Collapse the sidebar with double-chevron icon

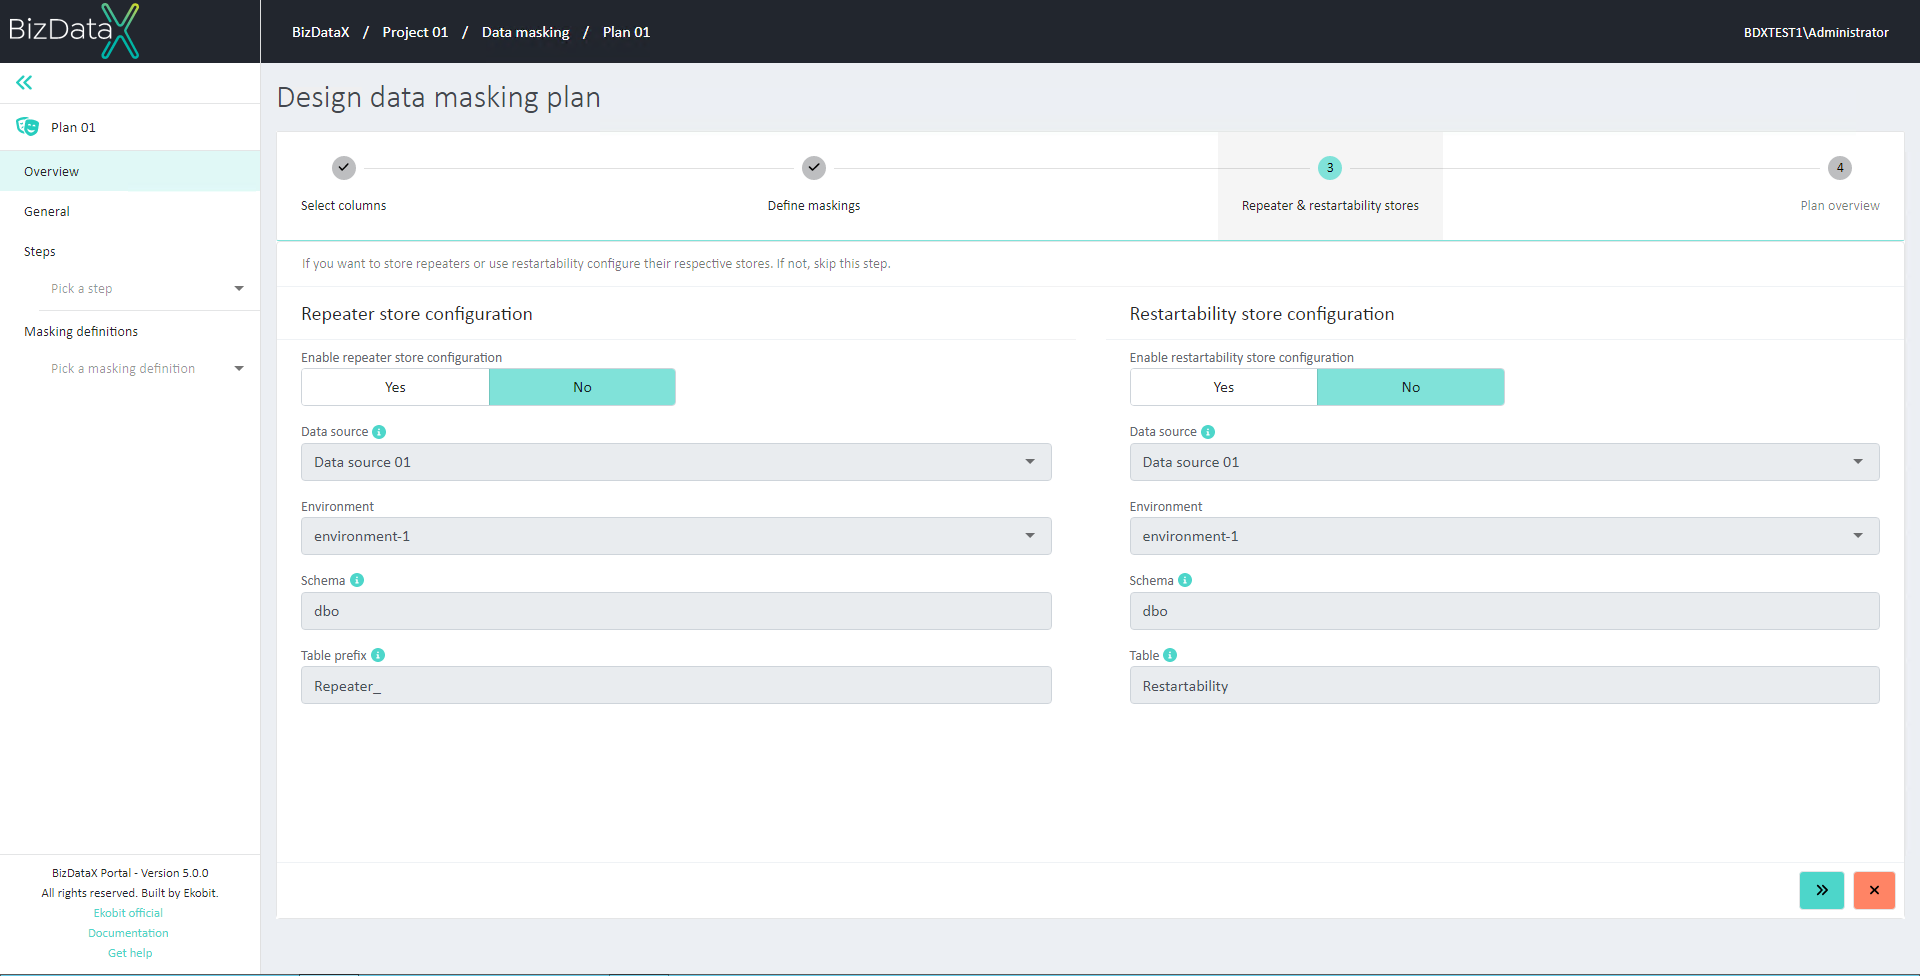[24, 82]
